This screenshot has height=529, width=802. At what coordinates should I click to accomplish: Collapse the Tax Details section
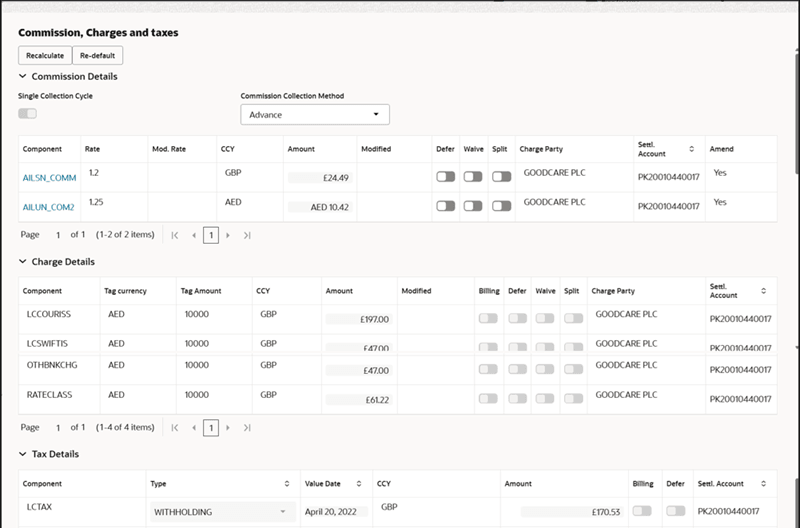point(23,454)
